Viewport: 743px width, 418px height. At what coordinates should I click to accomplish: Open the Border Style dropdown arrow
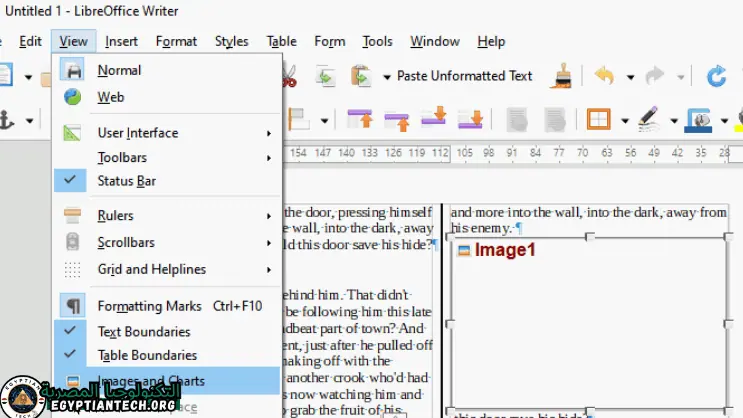click(x=674, y=121)
